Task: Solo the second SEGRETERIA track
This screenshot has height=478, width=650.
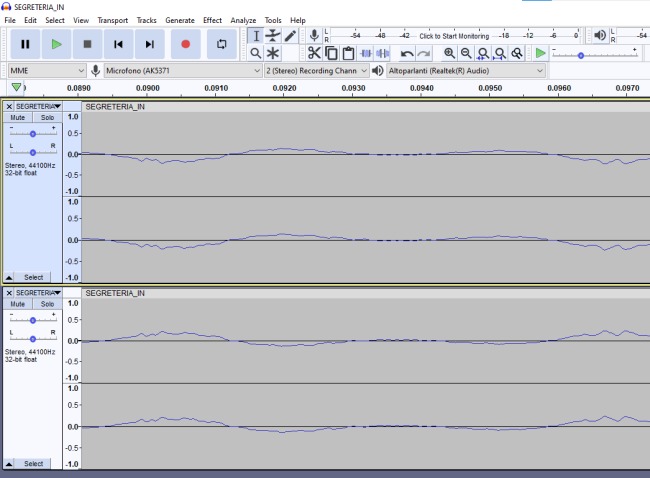Action: [x=47, y=304]
